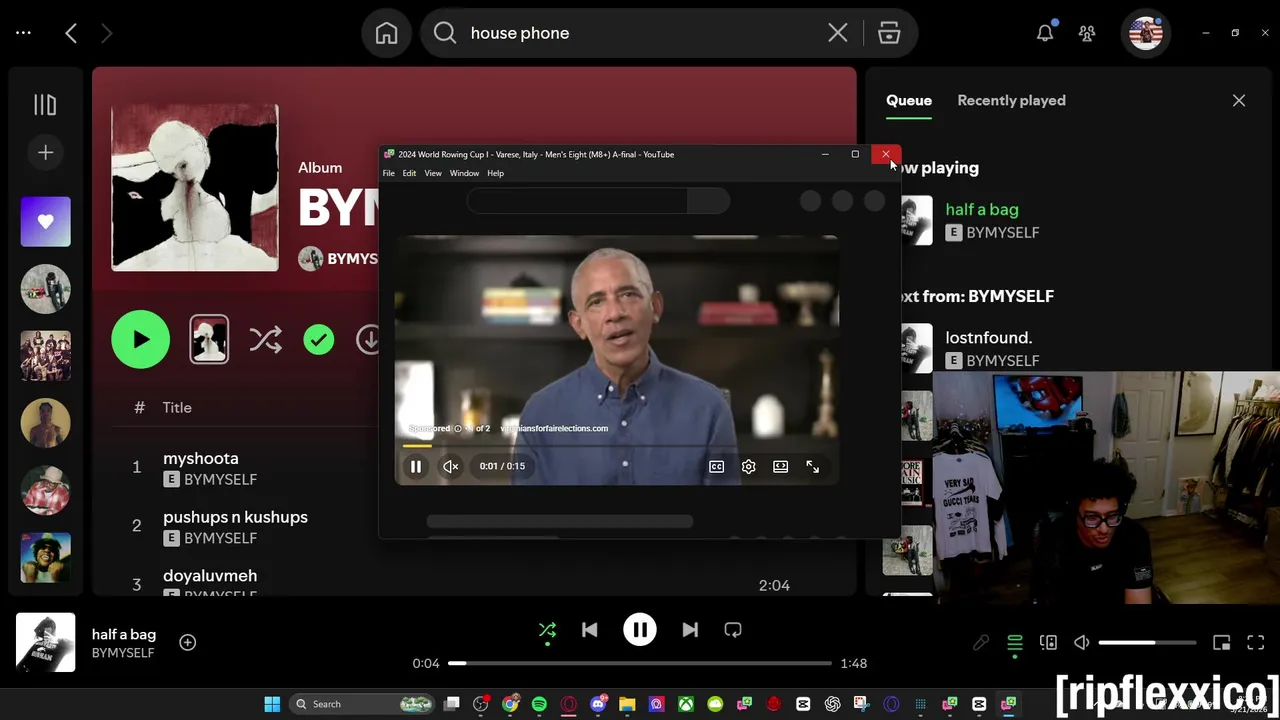Mute Spotify volume speaker icon
This screenshot has width=1280, height=720.
coord(1081,643)
